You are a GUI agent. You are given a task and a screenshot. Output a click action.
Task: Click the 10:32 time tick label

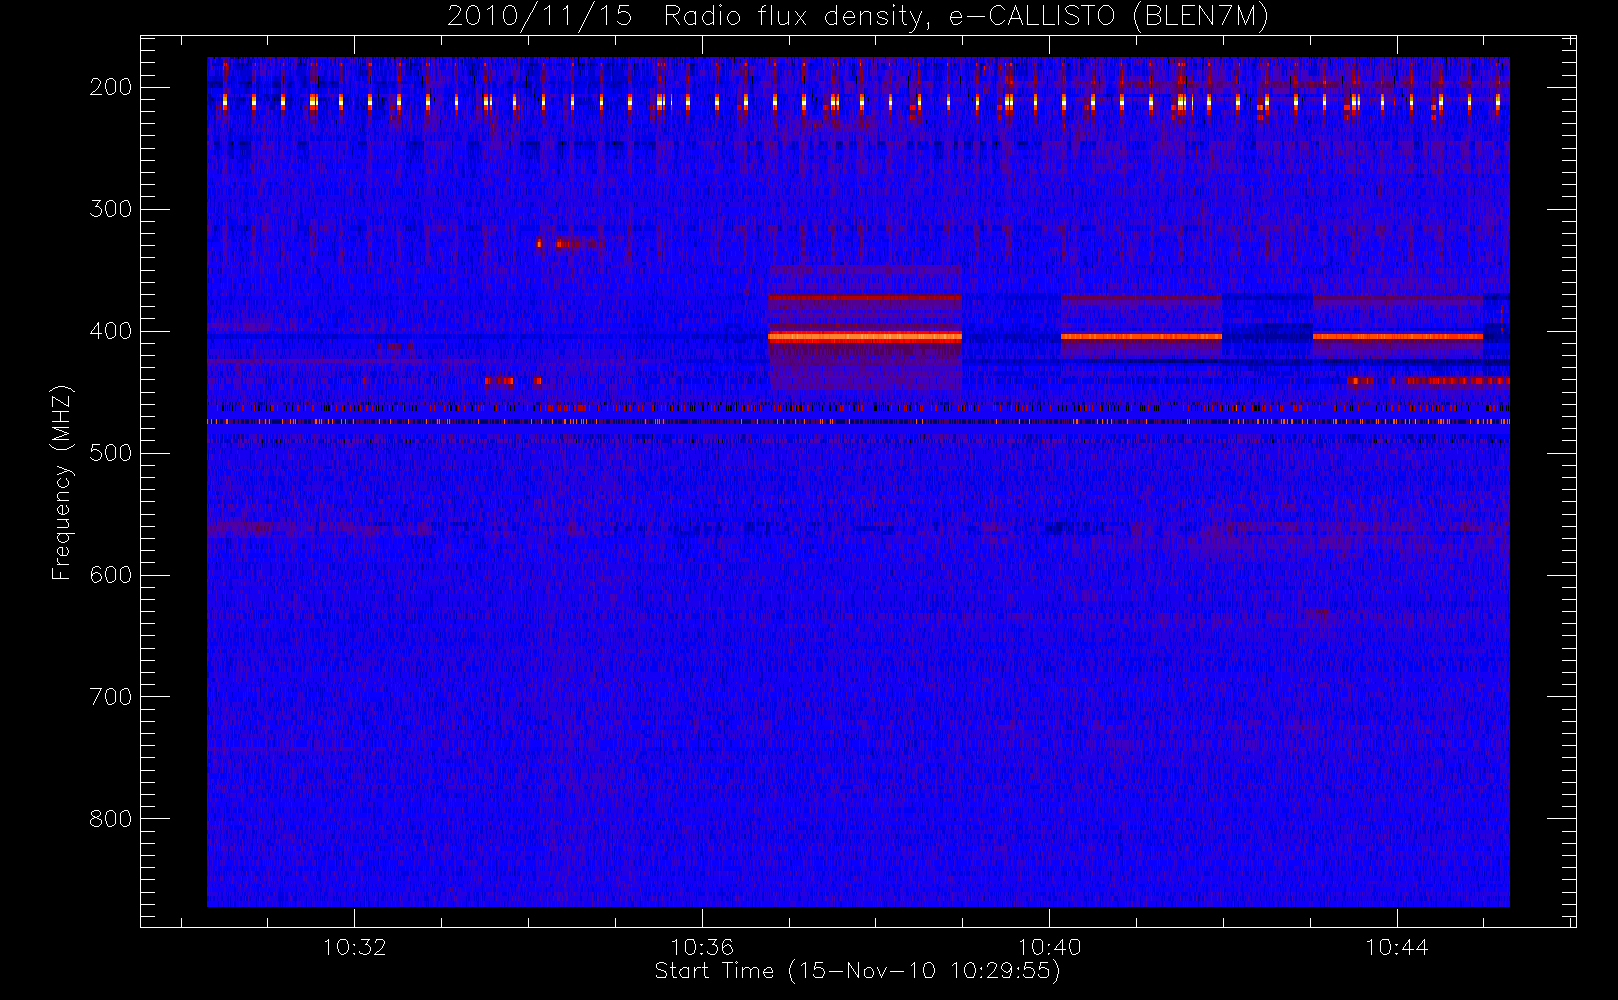pos(354,947)
